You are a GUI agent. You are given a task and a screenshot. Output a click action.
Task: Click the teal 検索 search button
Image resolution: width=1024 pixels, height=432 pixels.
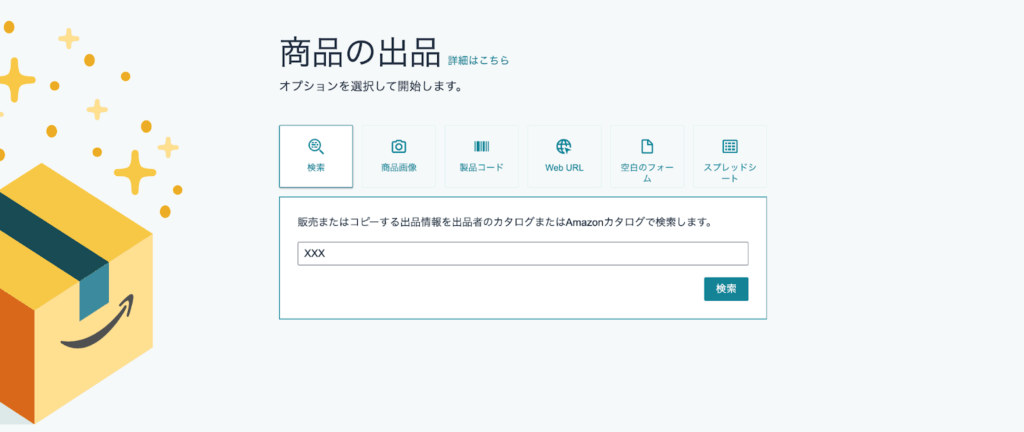[726, 289]
